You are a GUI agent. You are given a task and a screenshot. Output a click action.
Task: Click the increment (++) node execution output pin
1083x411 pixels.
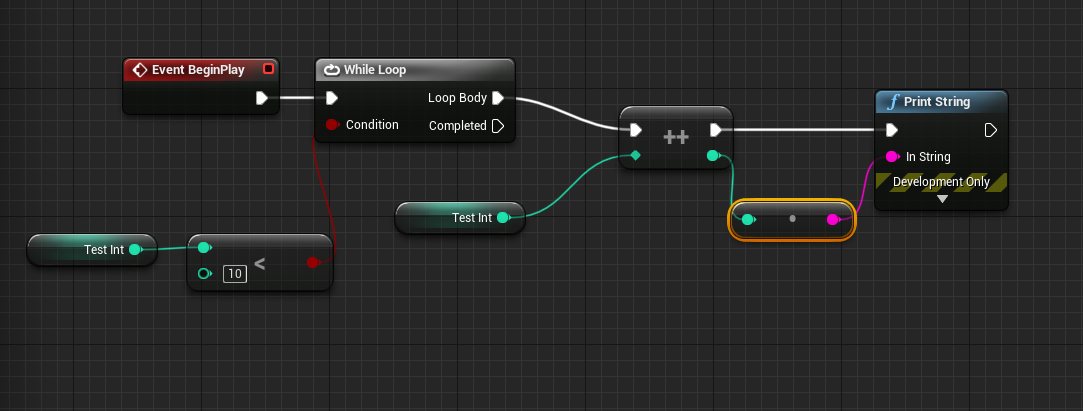(x=716, y=130)
